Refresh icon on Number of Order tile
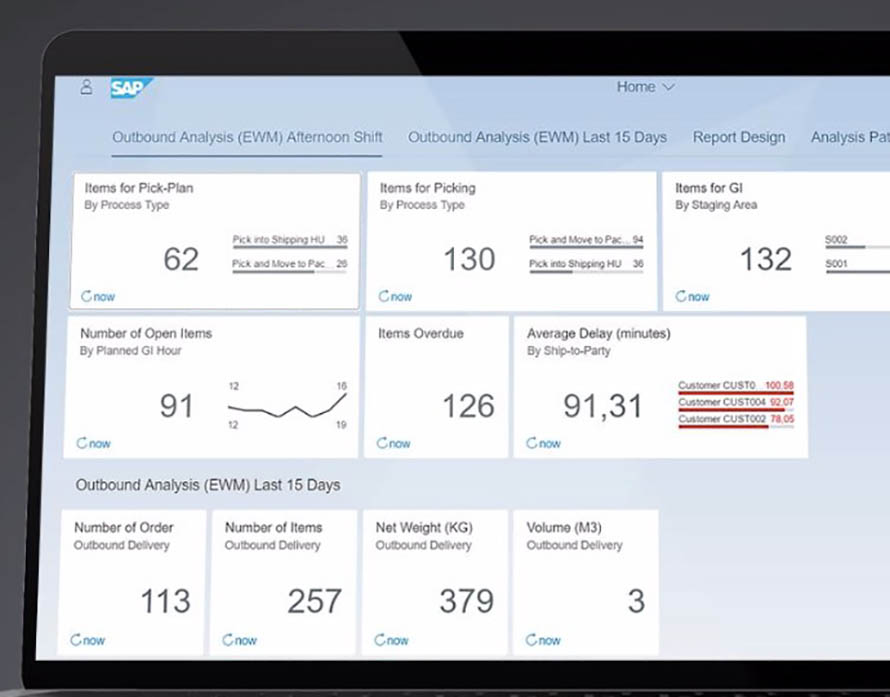Screen dimensions: 890x697 [75, 640]
